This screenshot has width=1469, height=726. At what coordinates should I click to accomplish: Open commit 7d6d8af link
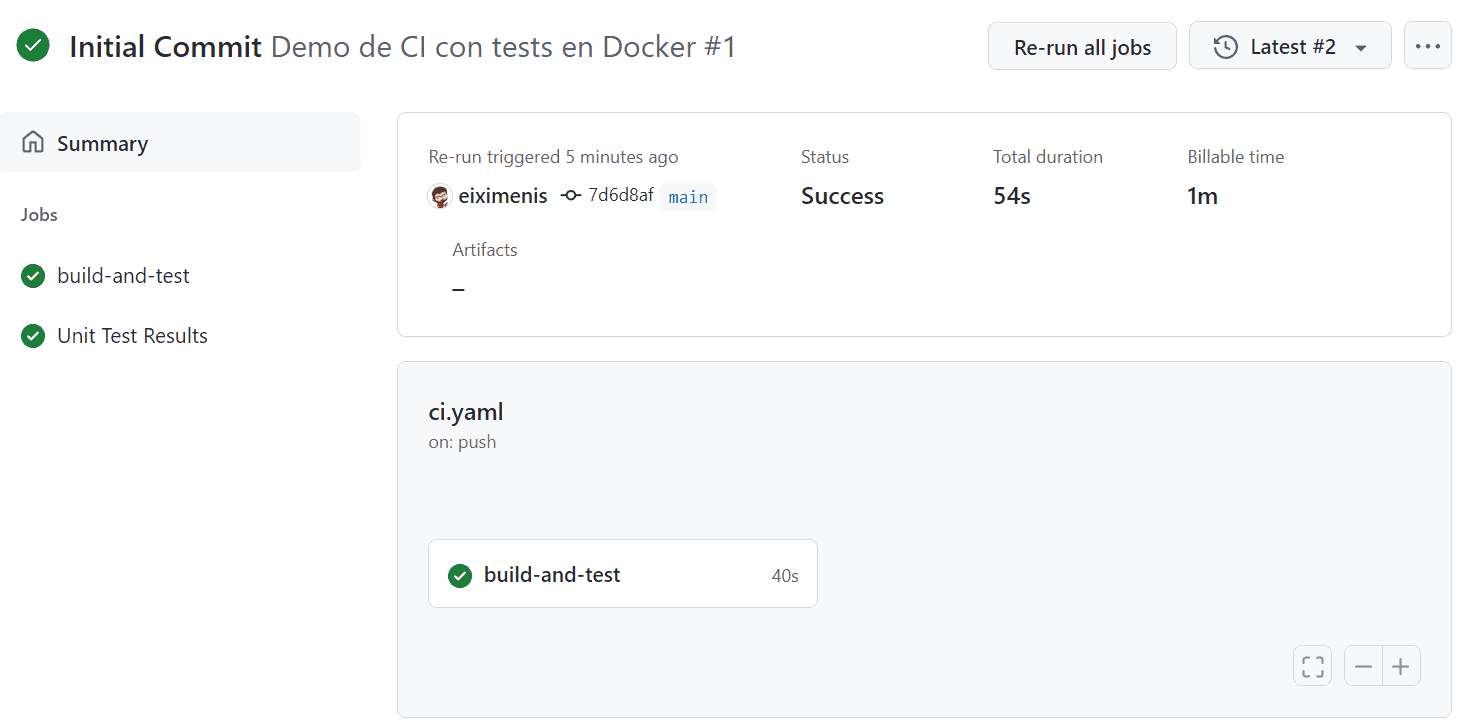pos(620,195)
